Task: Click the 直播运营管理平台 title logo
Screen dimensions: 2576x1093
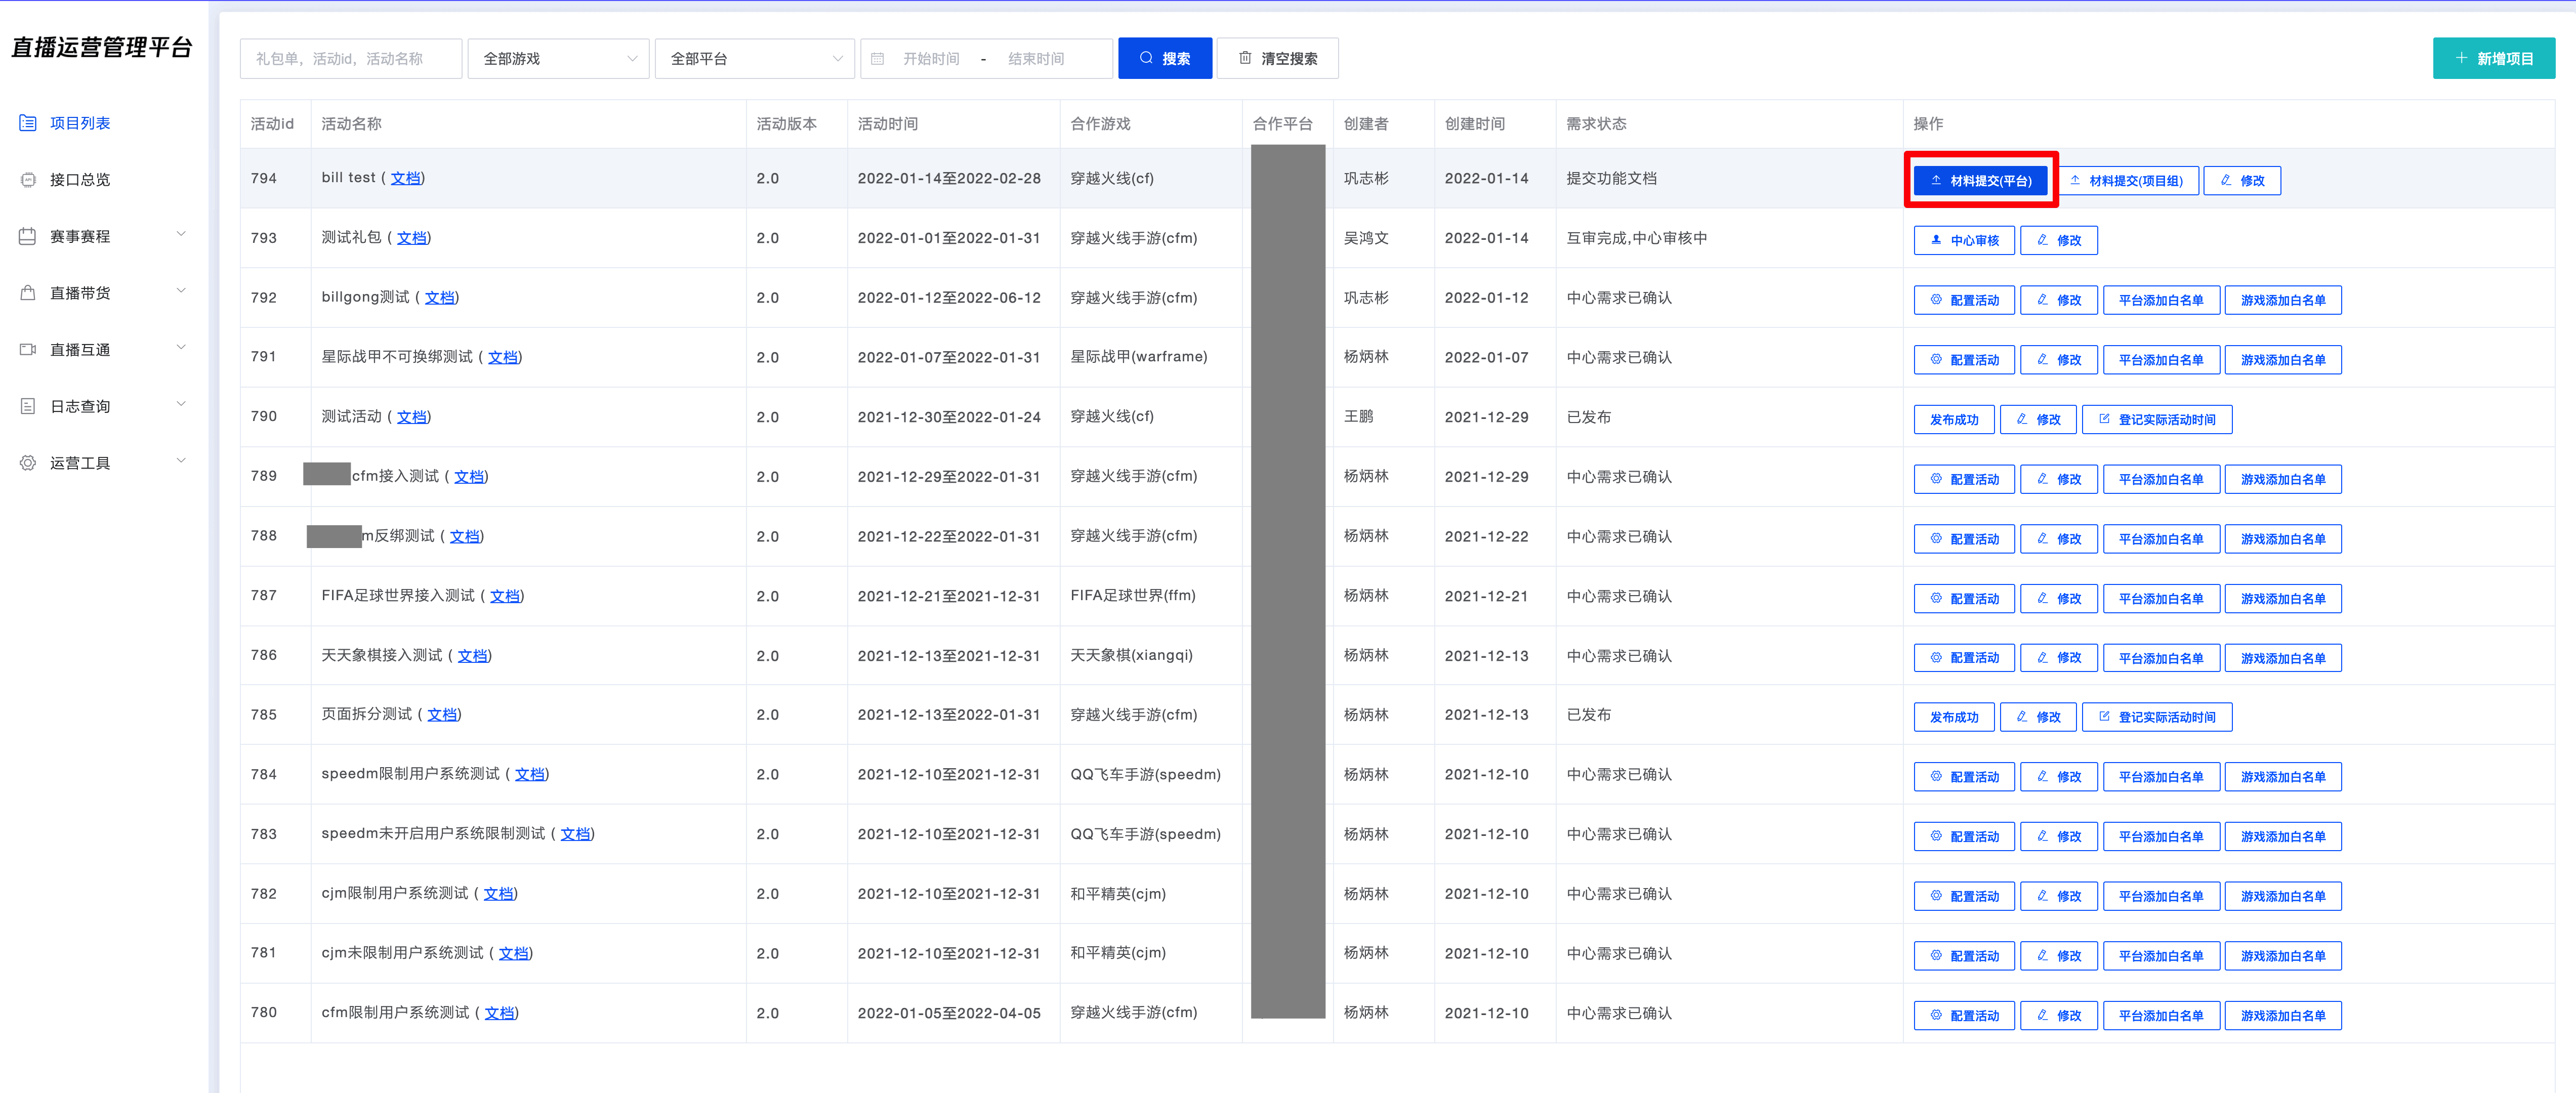Action: (x=101, y=47)
